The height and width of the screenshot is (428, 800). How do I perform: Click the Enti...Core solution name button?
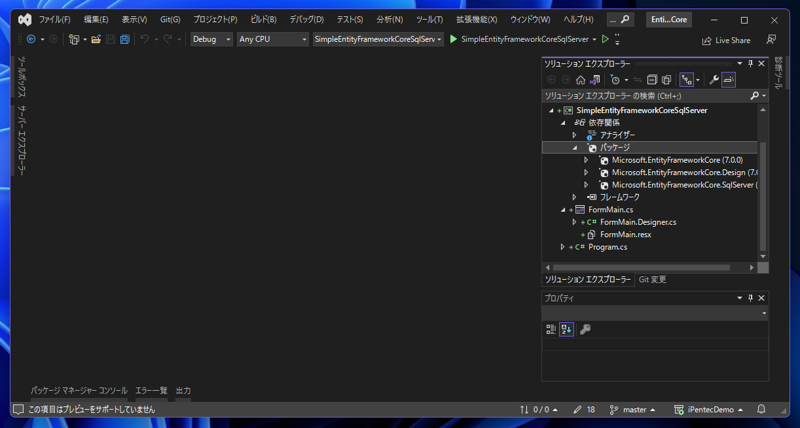669,20
